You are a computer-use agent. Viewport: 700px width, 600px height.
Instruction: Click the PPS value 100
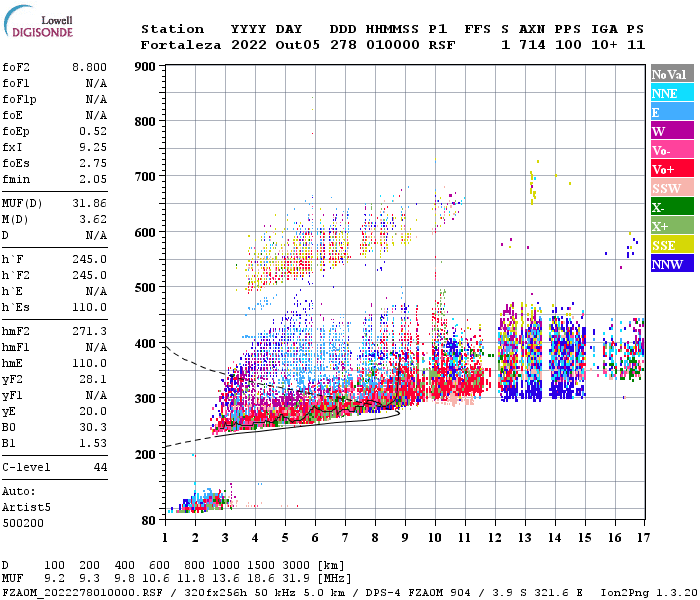[x=568, y=45]
